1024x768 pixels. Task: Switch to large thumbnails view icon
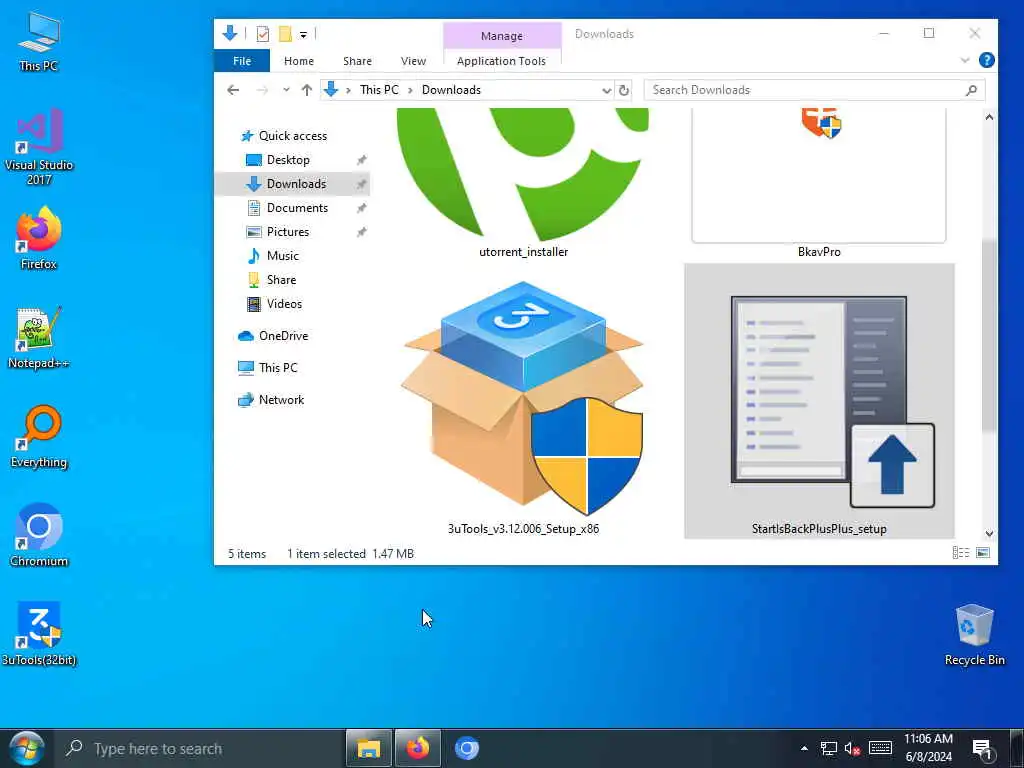983,553
